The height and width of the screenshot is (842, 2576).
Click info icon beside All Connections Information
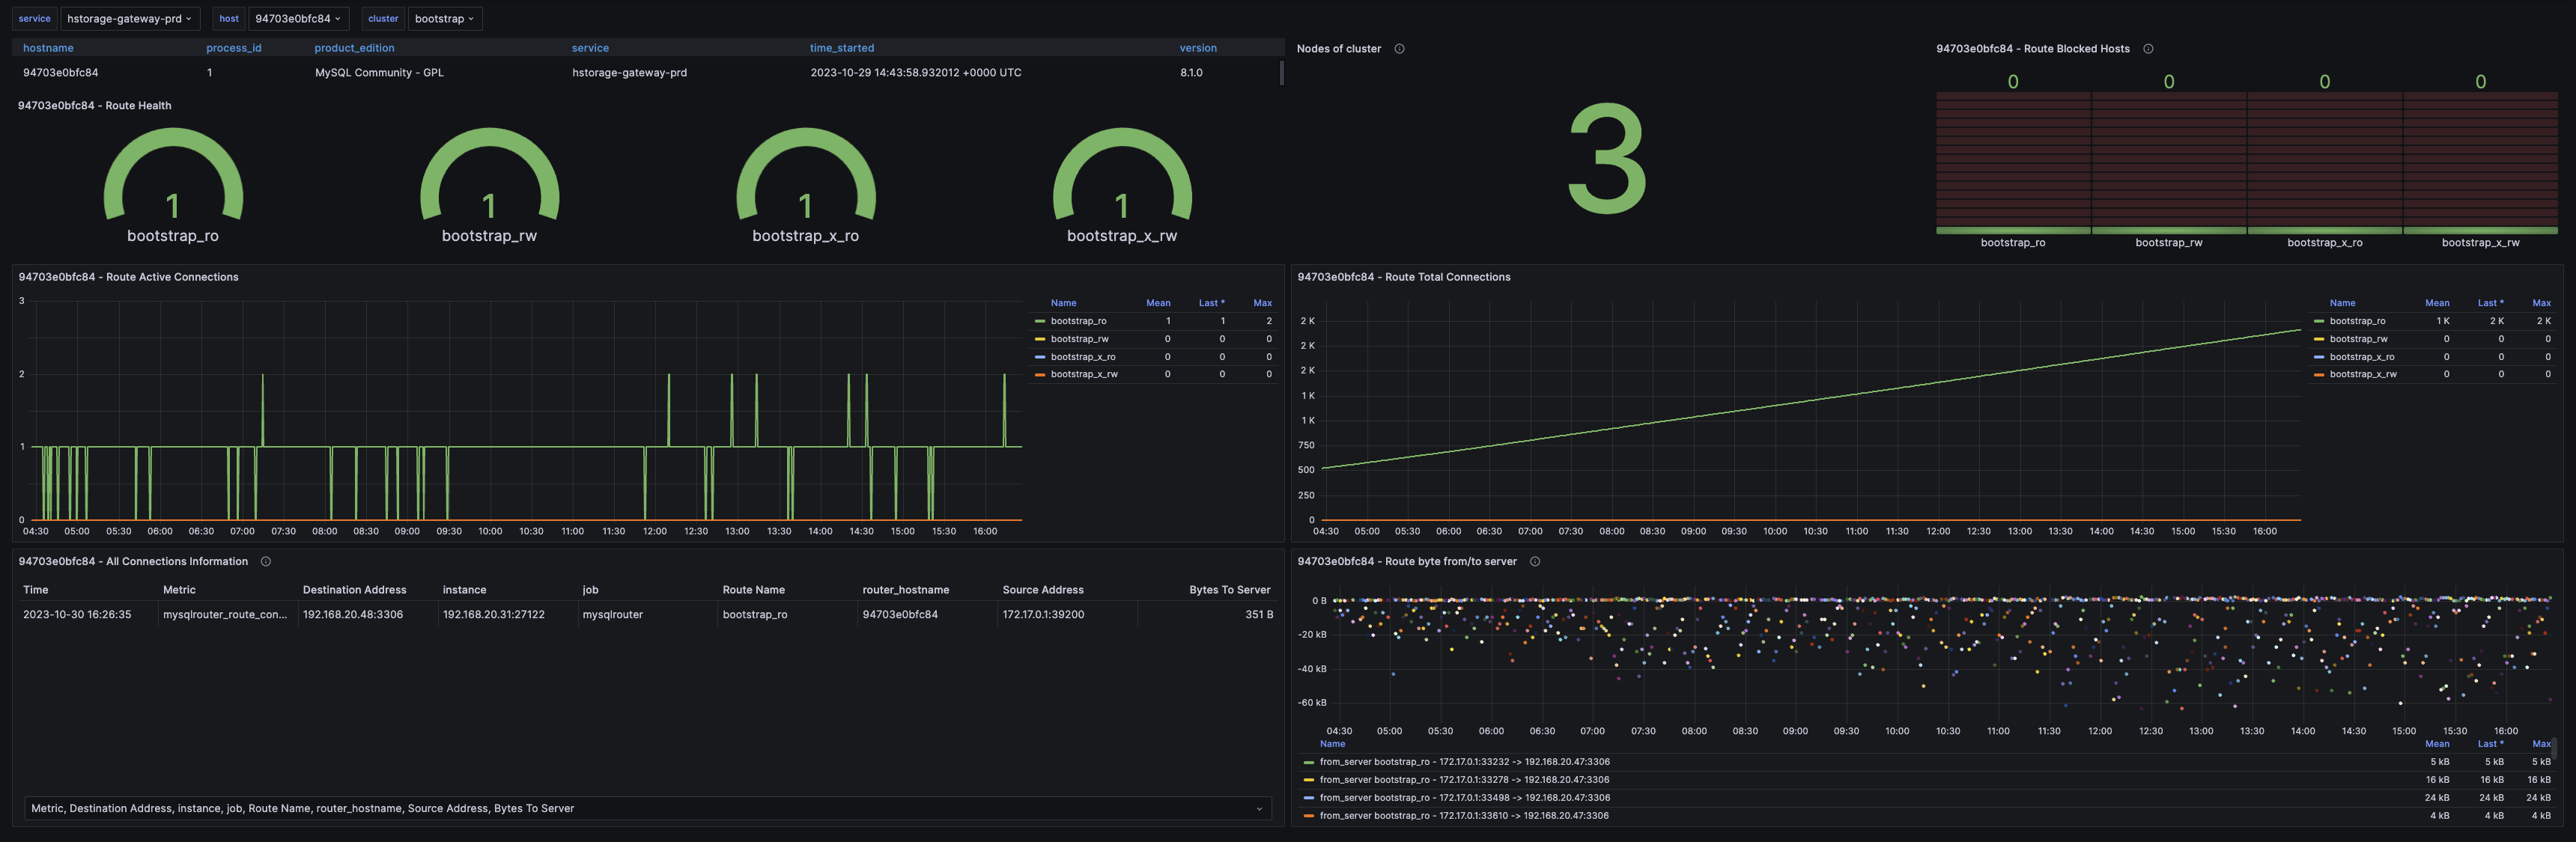tap(266, 562)
